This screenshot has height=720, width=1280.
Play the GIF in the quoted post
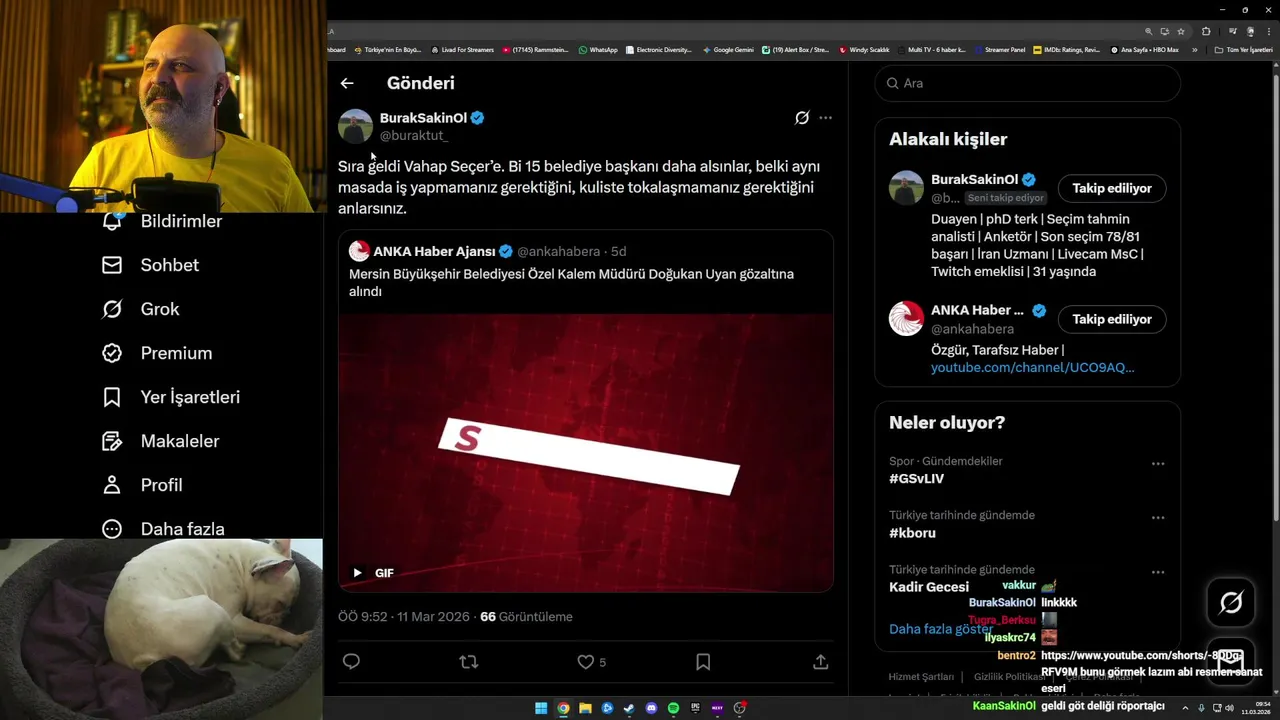click(x=357, y=573)
